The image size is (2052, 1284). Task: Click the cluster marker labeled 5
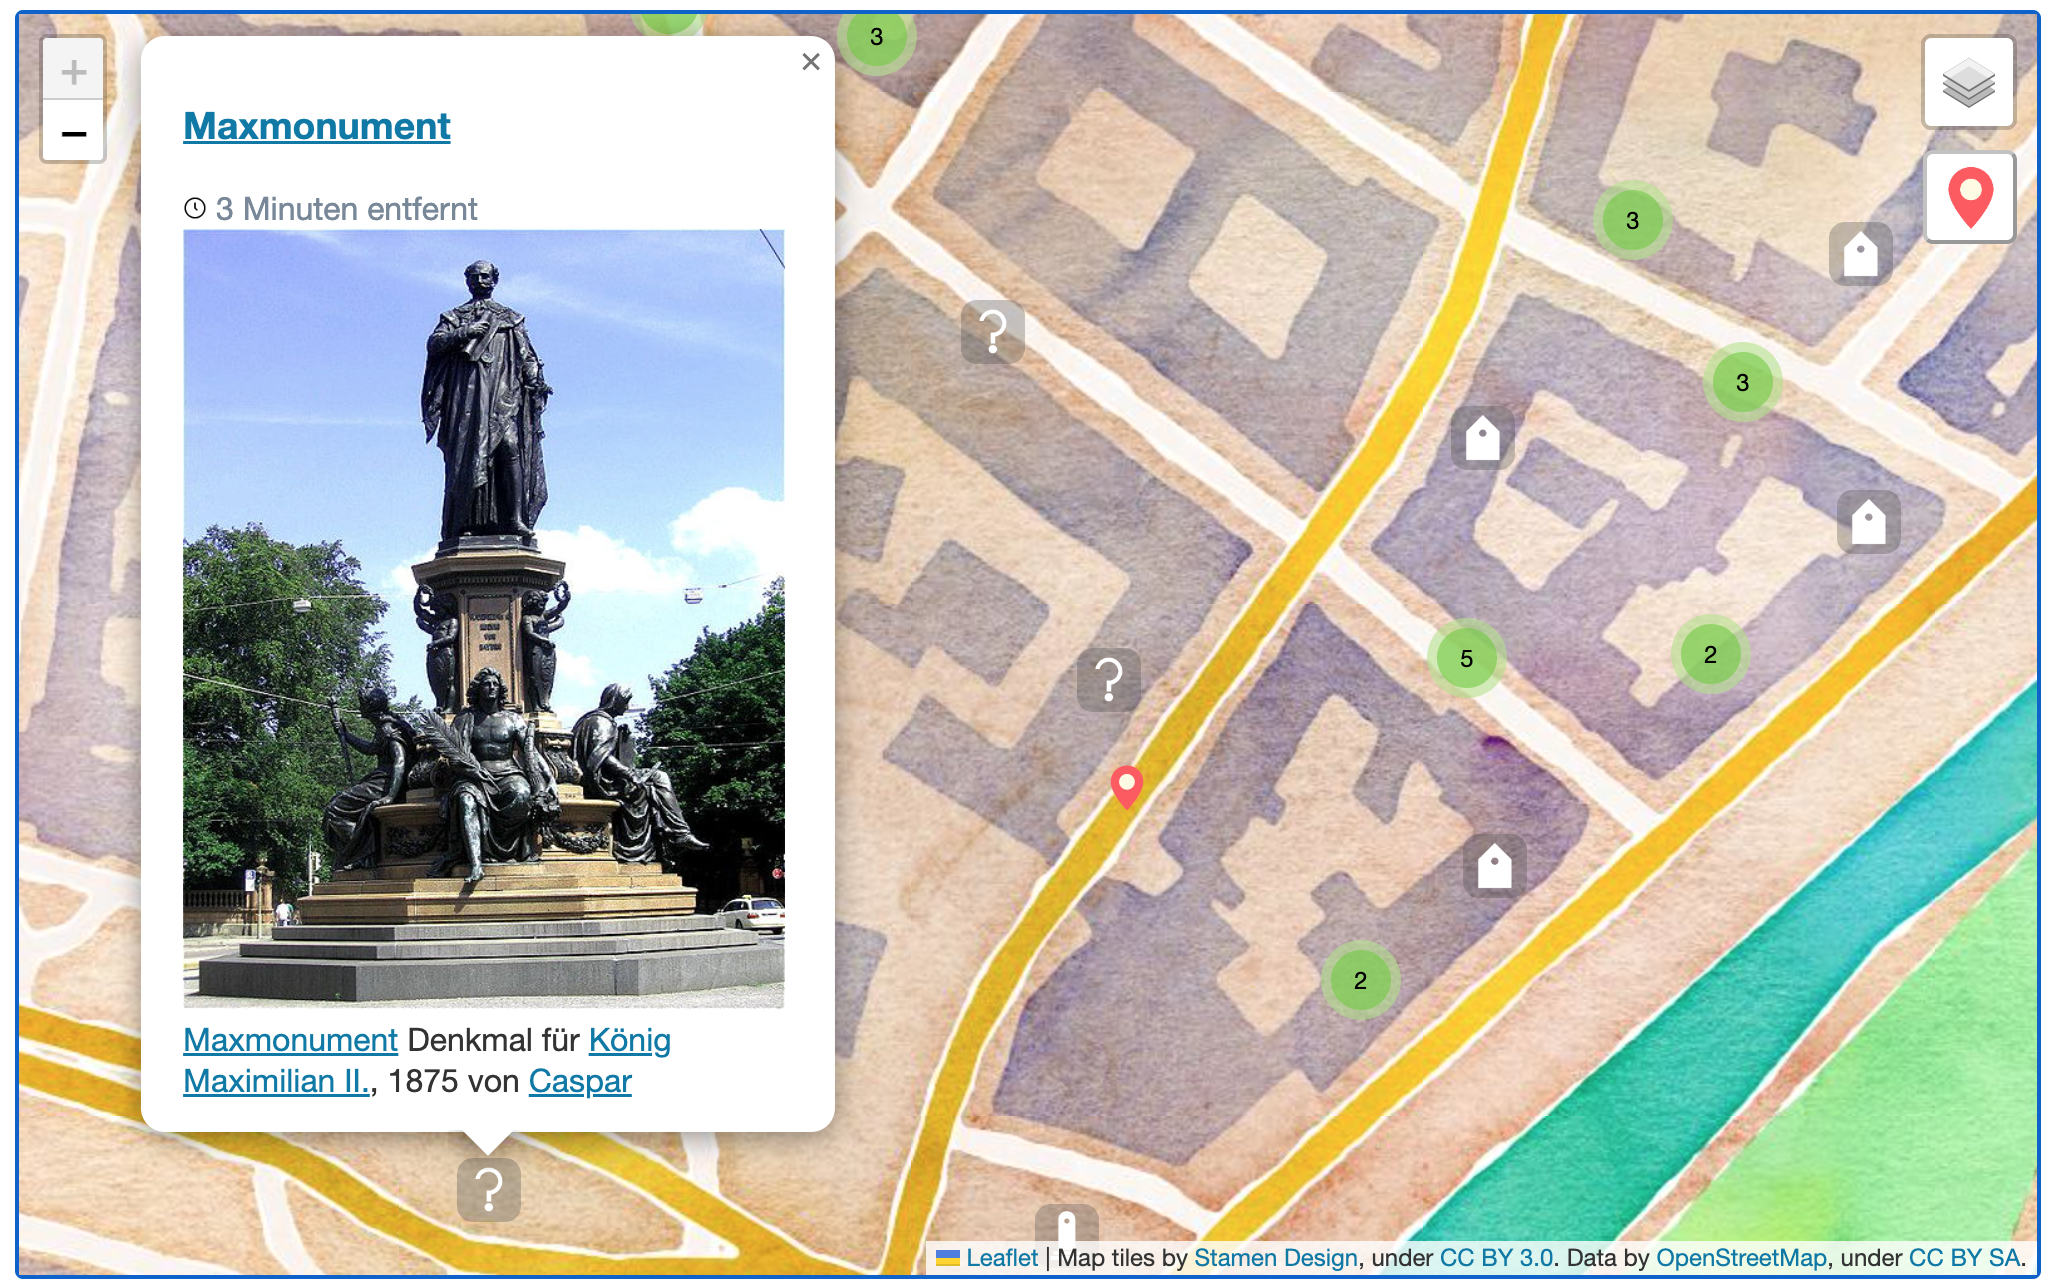coord(1465,658)
